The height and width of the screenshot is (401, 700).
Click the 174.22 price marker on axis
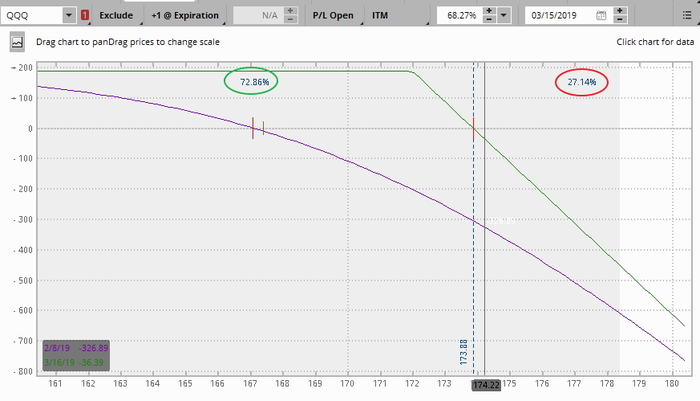pyautogui.click(x=486, y=385)
